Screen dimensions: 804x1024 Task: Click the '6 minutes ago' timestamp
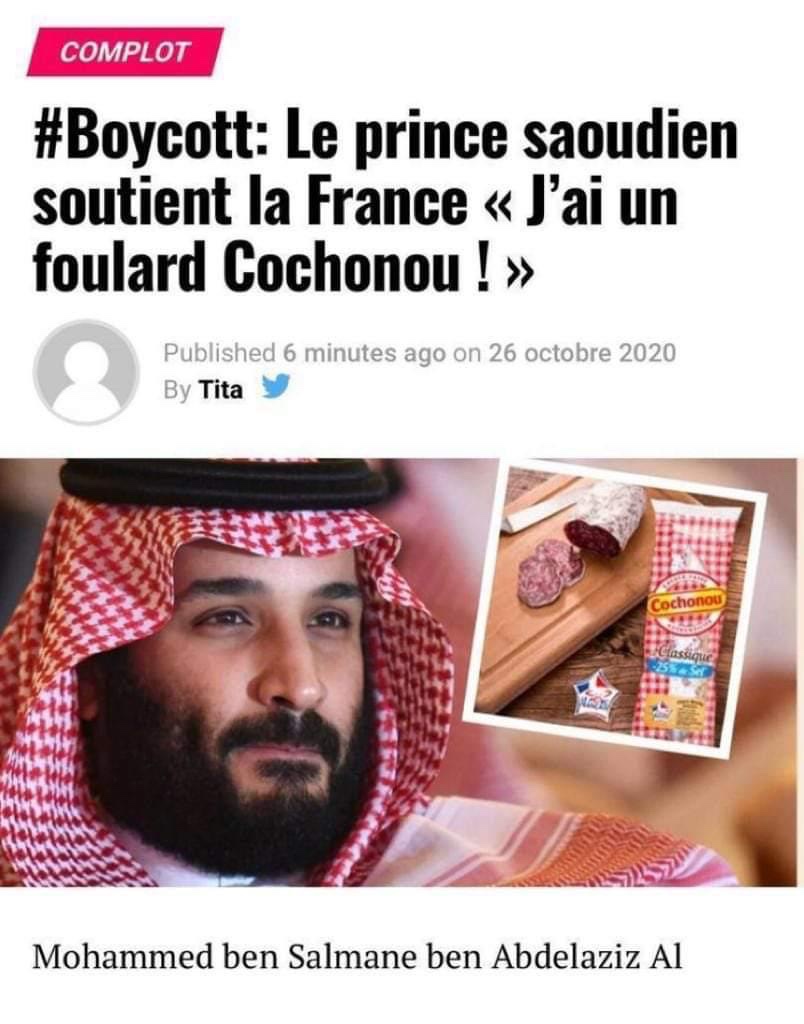click(364, 353)
